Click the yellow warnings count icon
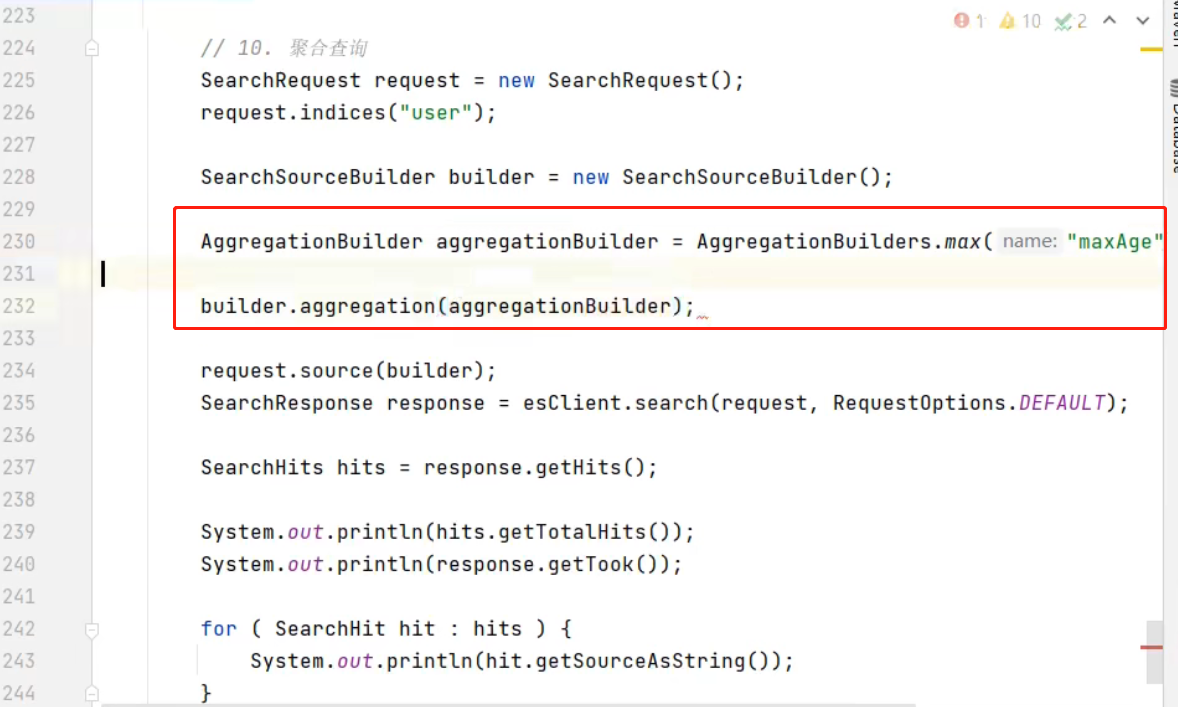 point(1007,20)
